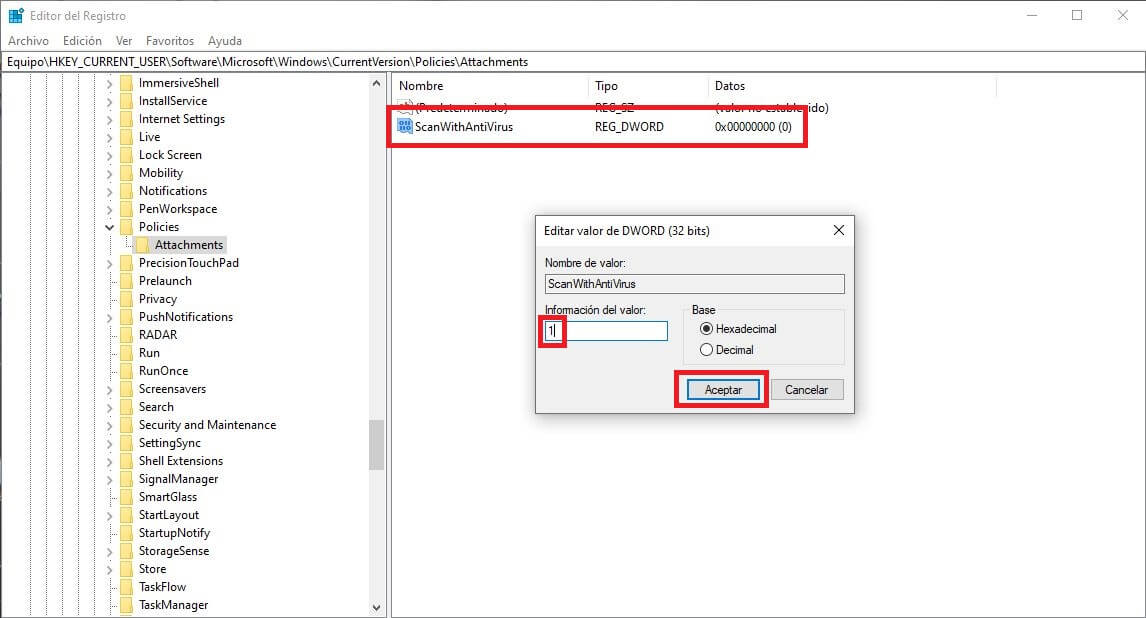Click the PenWorkspace folder icon
Viewport: 1146px width, 618px height.
(x=126, y=209)
